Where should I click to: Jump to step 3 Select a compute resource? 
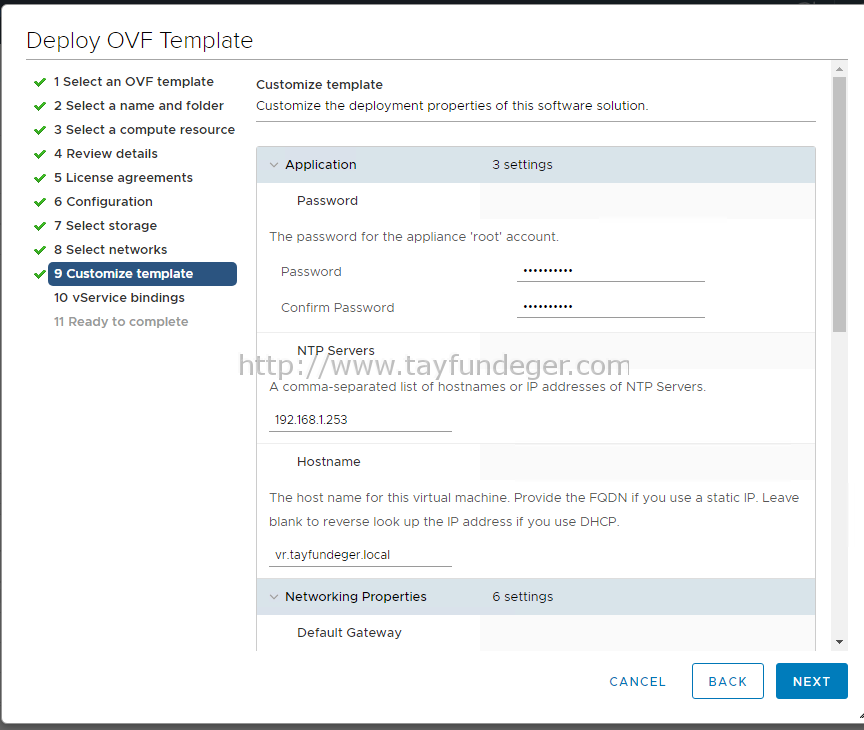pyautogui.click(x=144, y=129)
